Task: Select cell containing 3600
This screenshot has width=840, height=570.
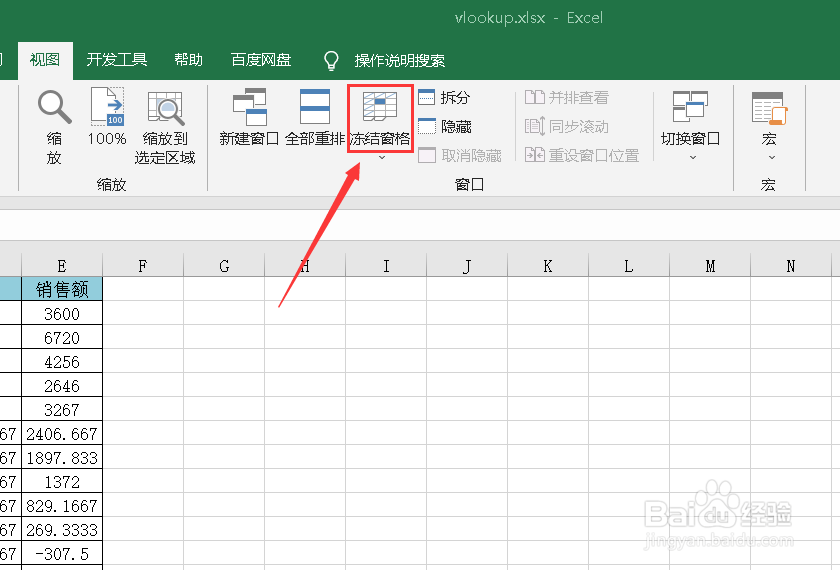Action: [62, 313]
